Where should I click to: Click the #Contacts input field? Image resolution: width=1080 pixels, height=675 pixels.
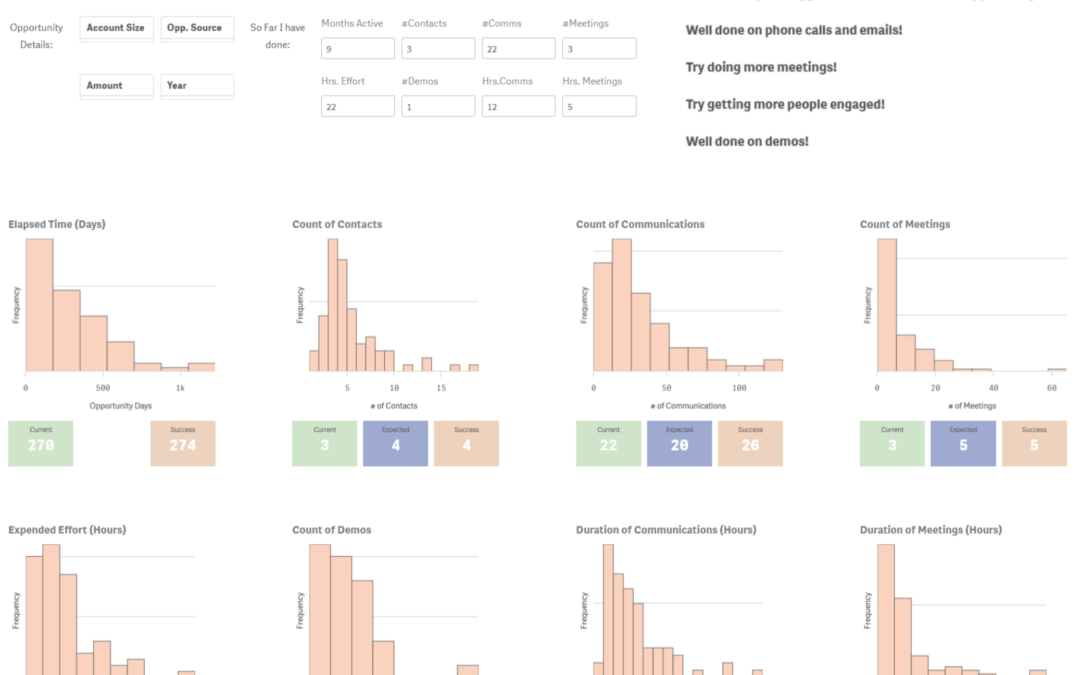[x=438, y=49]
